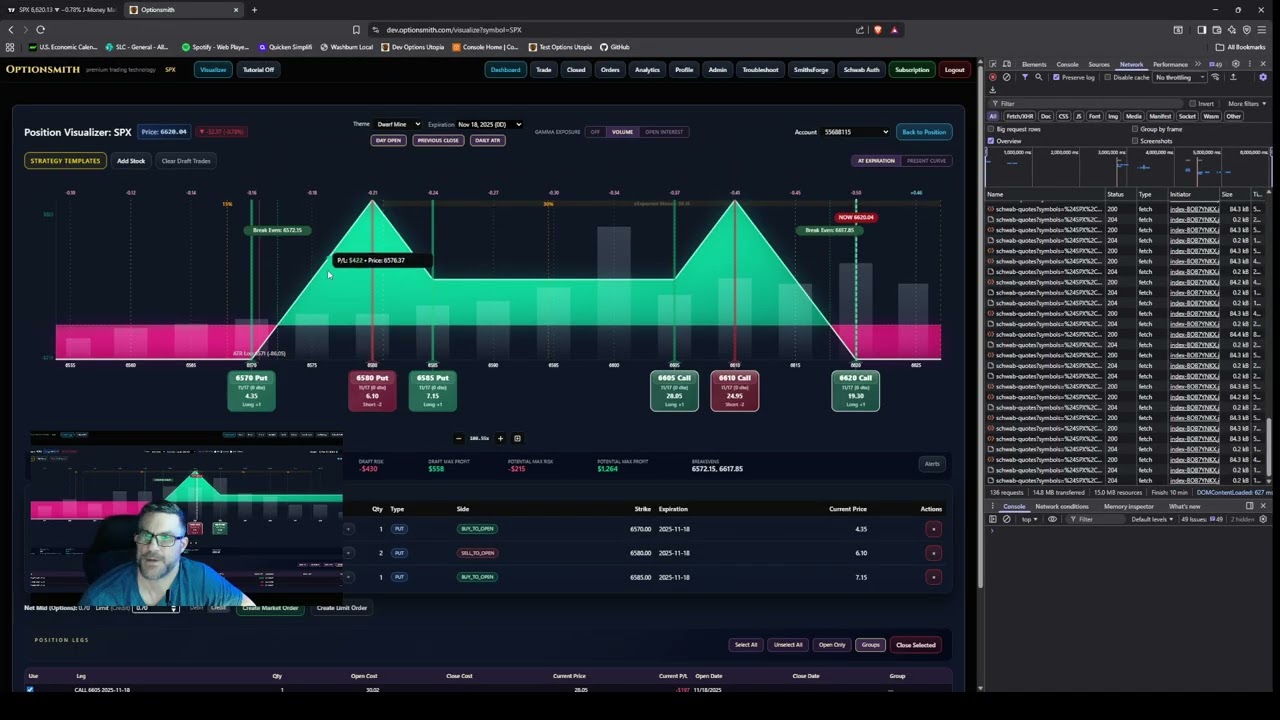Uncheck the Overview checkbox

pos(991,141)
